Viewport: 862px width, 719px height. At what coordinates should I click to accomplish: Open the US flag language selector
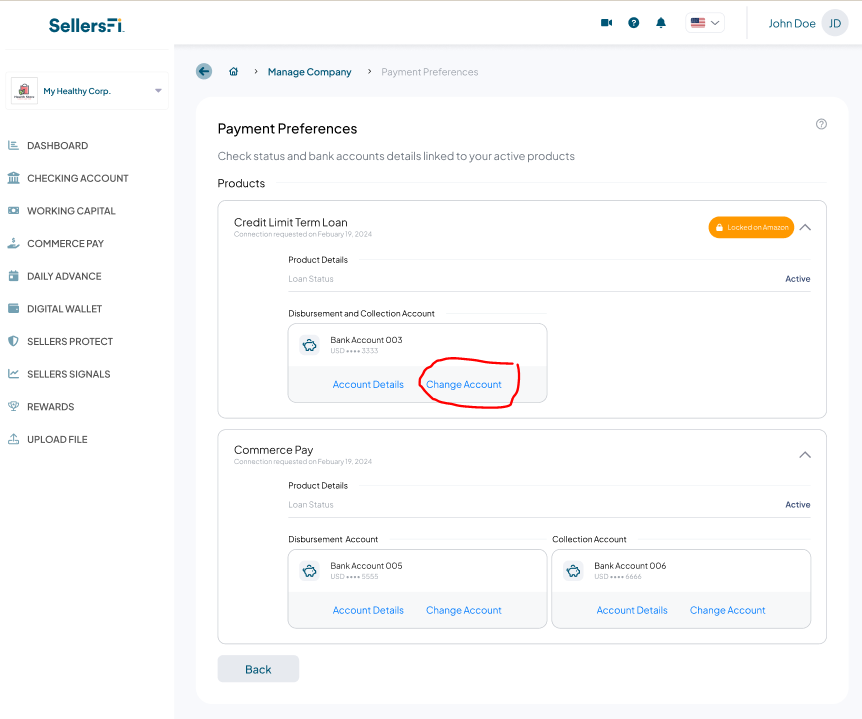coord(705,23)
